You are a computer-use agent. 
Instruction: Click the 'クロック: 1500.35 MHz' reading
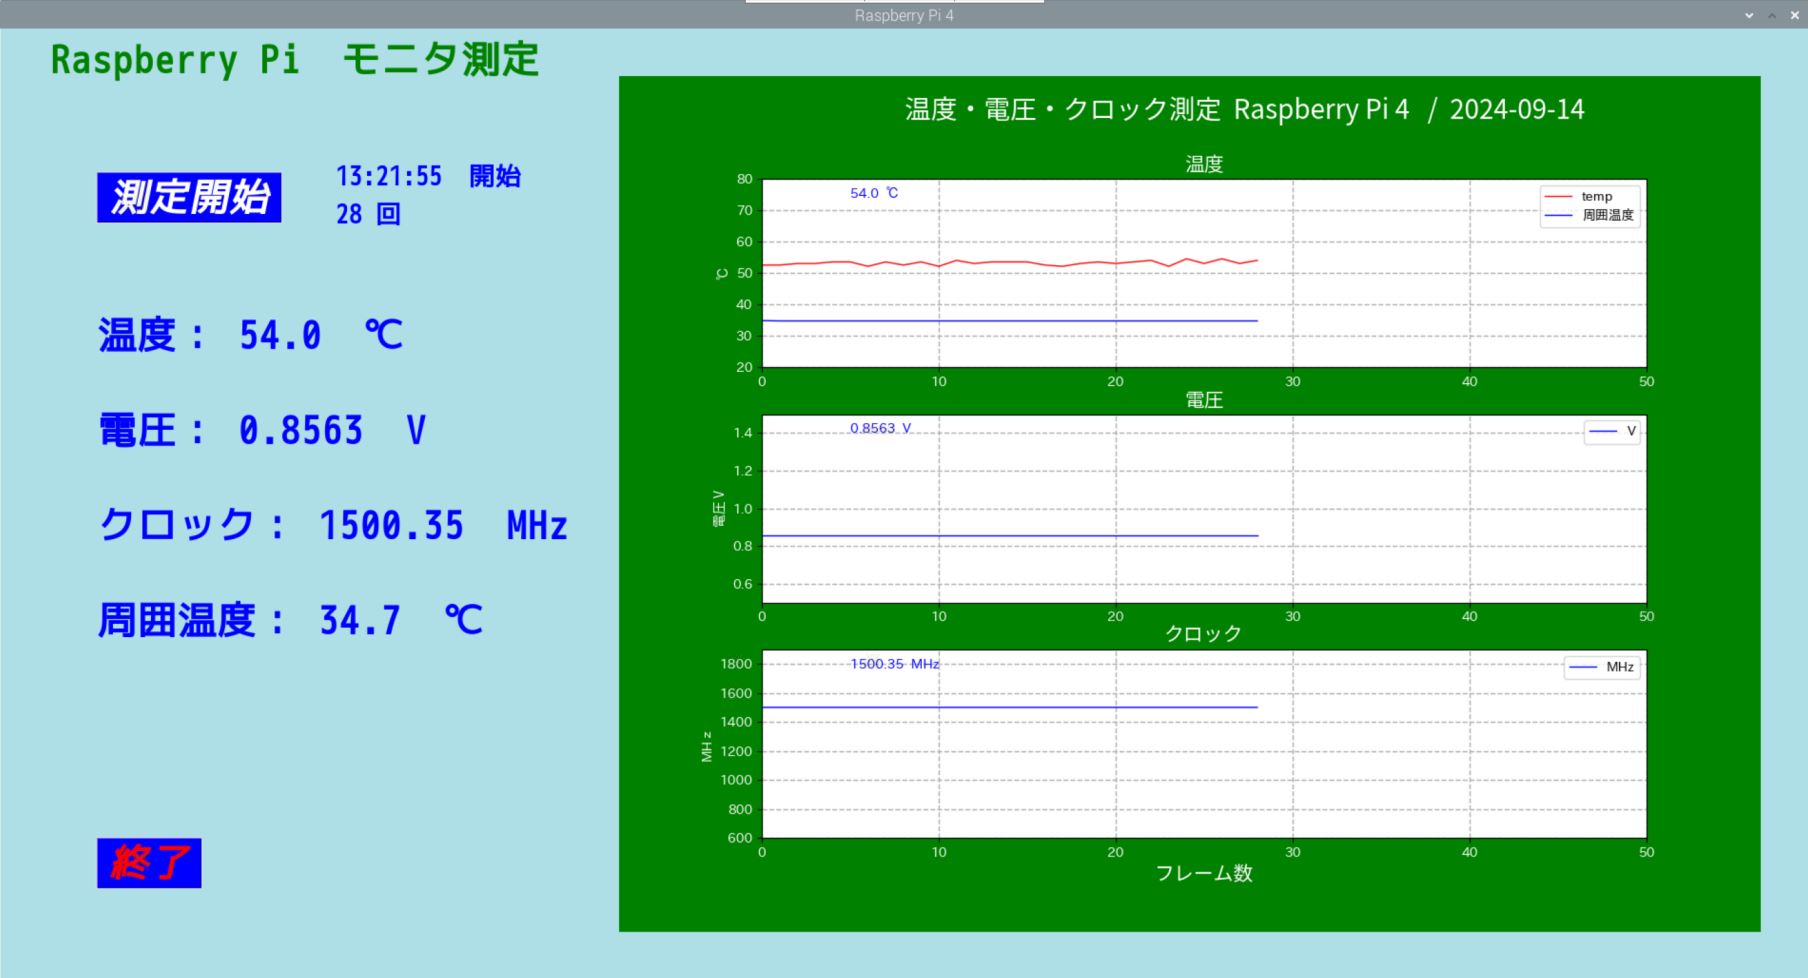click(x=333, y=525)
